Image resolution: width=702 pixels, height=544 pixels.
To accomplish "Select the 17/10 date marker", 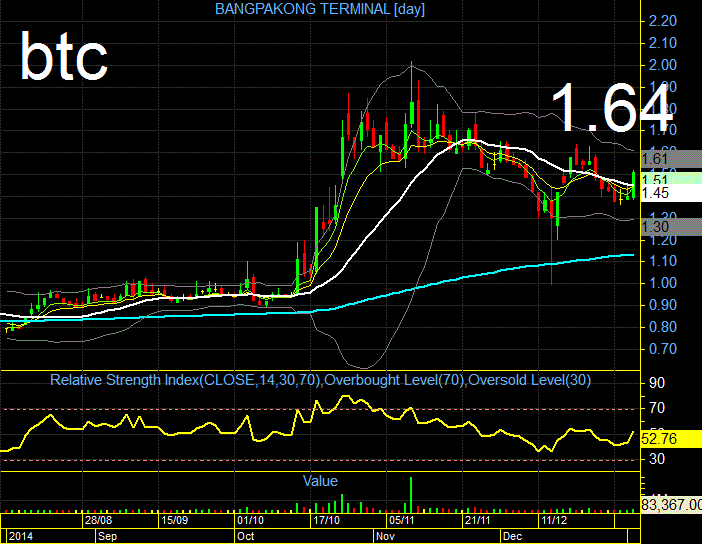I will (326, 520).
